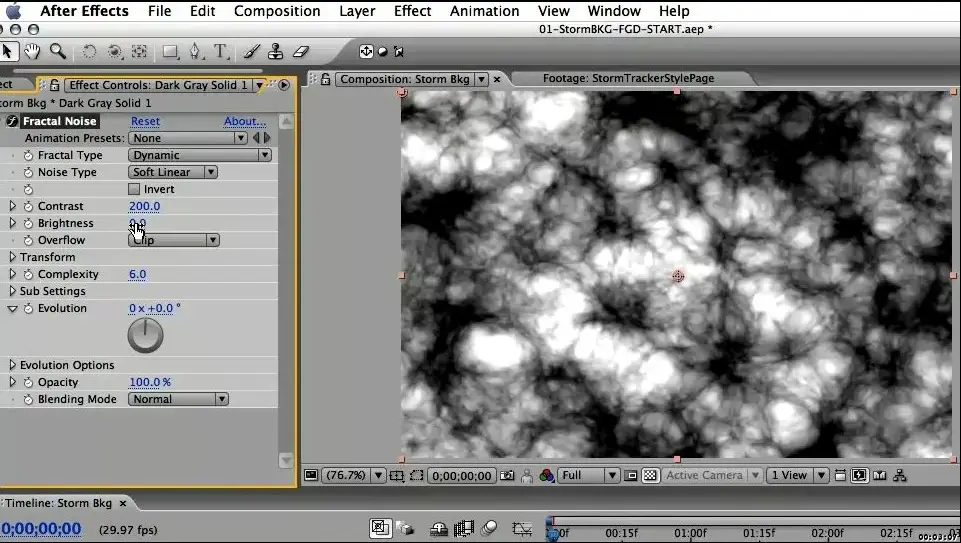Enable the Invert checkbox
Image resolution: width=961 pixels, height=543 pixels.
134,189
